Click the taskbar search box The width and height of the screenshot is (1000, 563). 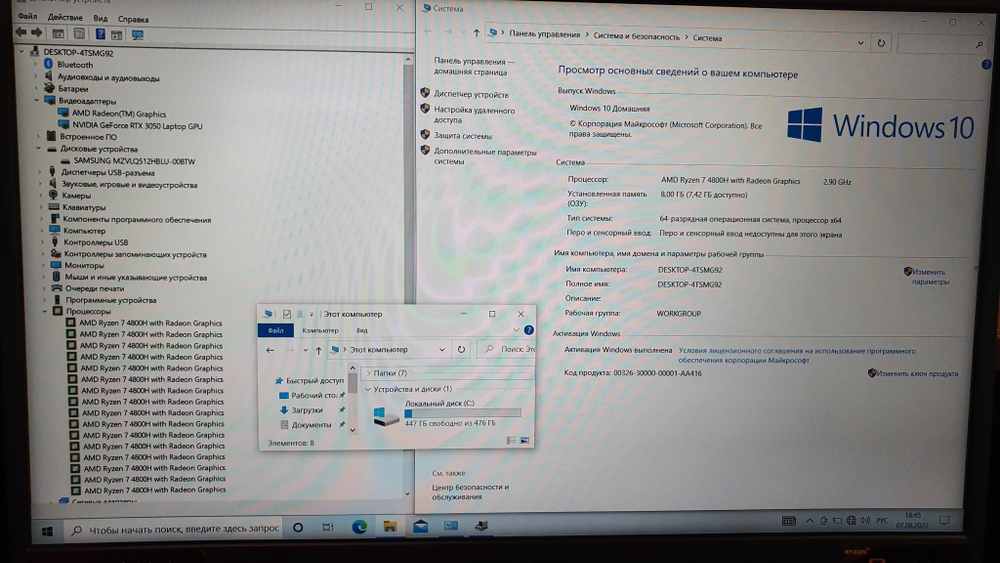pos(173,529)
